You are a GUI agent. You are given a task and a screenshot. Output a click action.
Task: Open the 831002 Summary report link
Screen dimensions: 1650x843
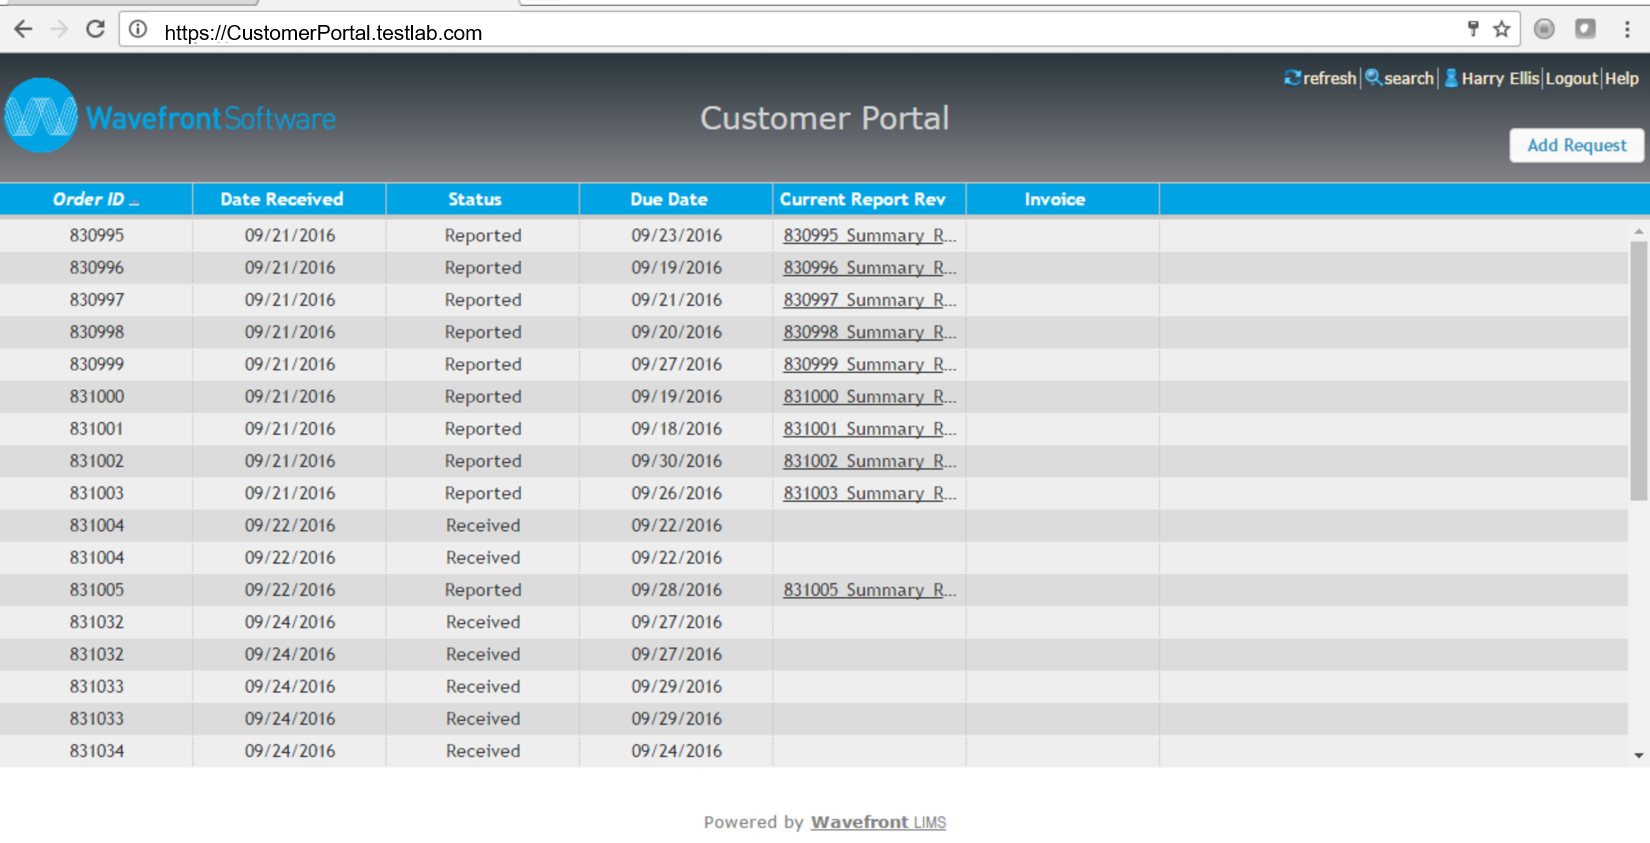(x=869, y=461)
